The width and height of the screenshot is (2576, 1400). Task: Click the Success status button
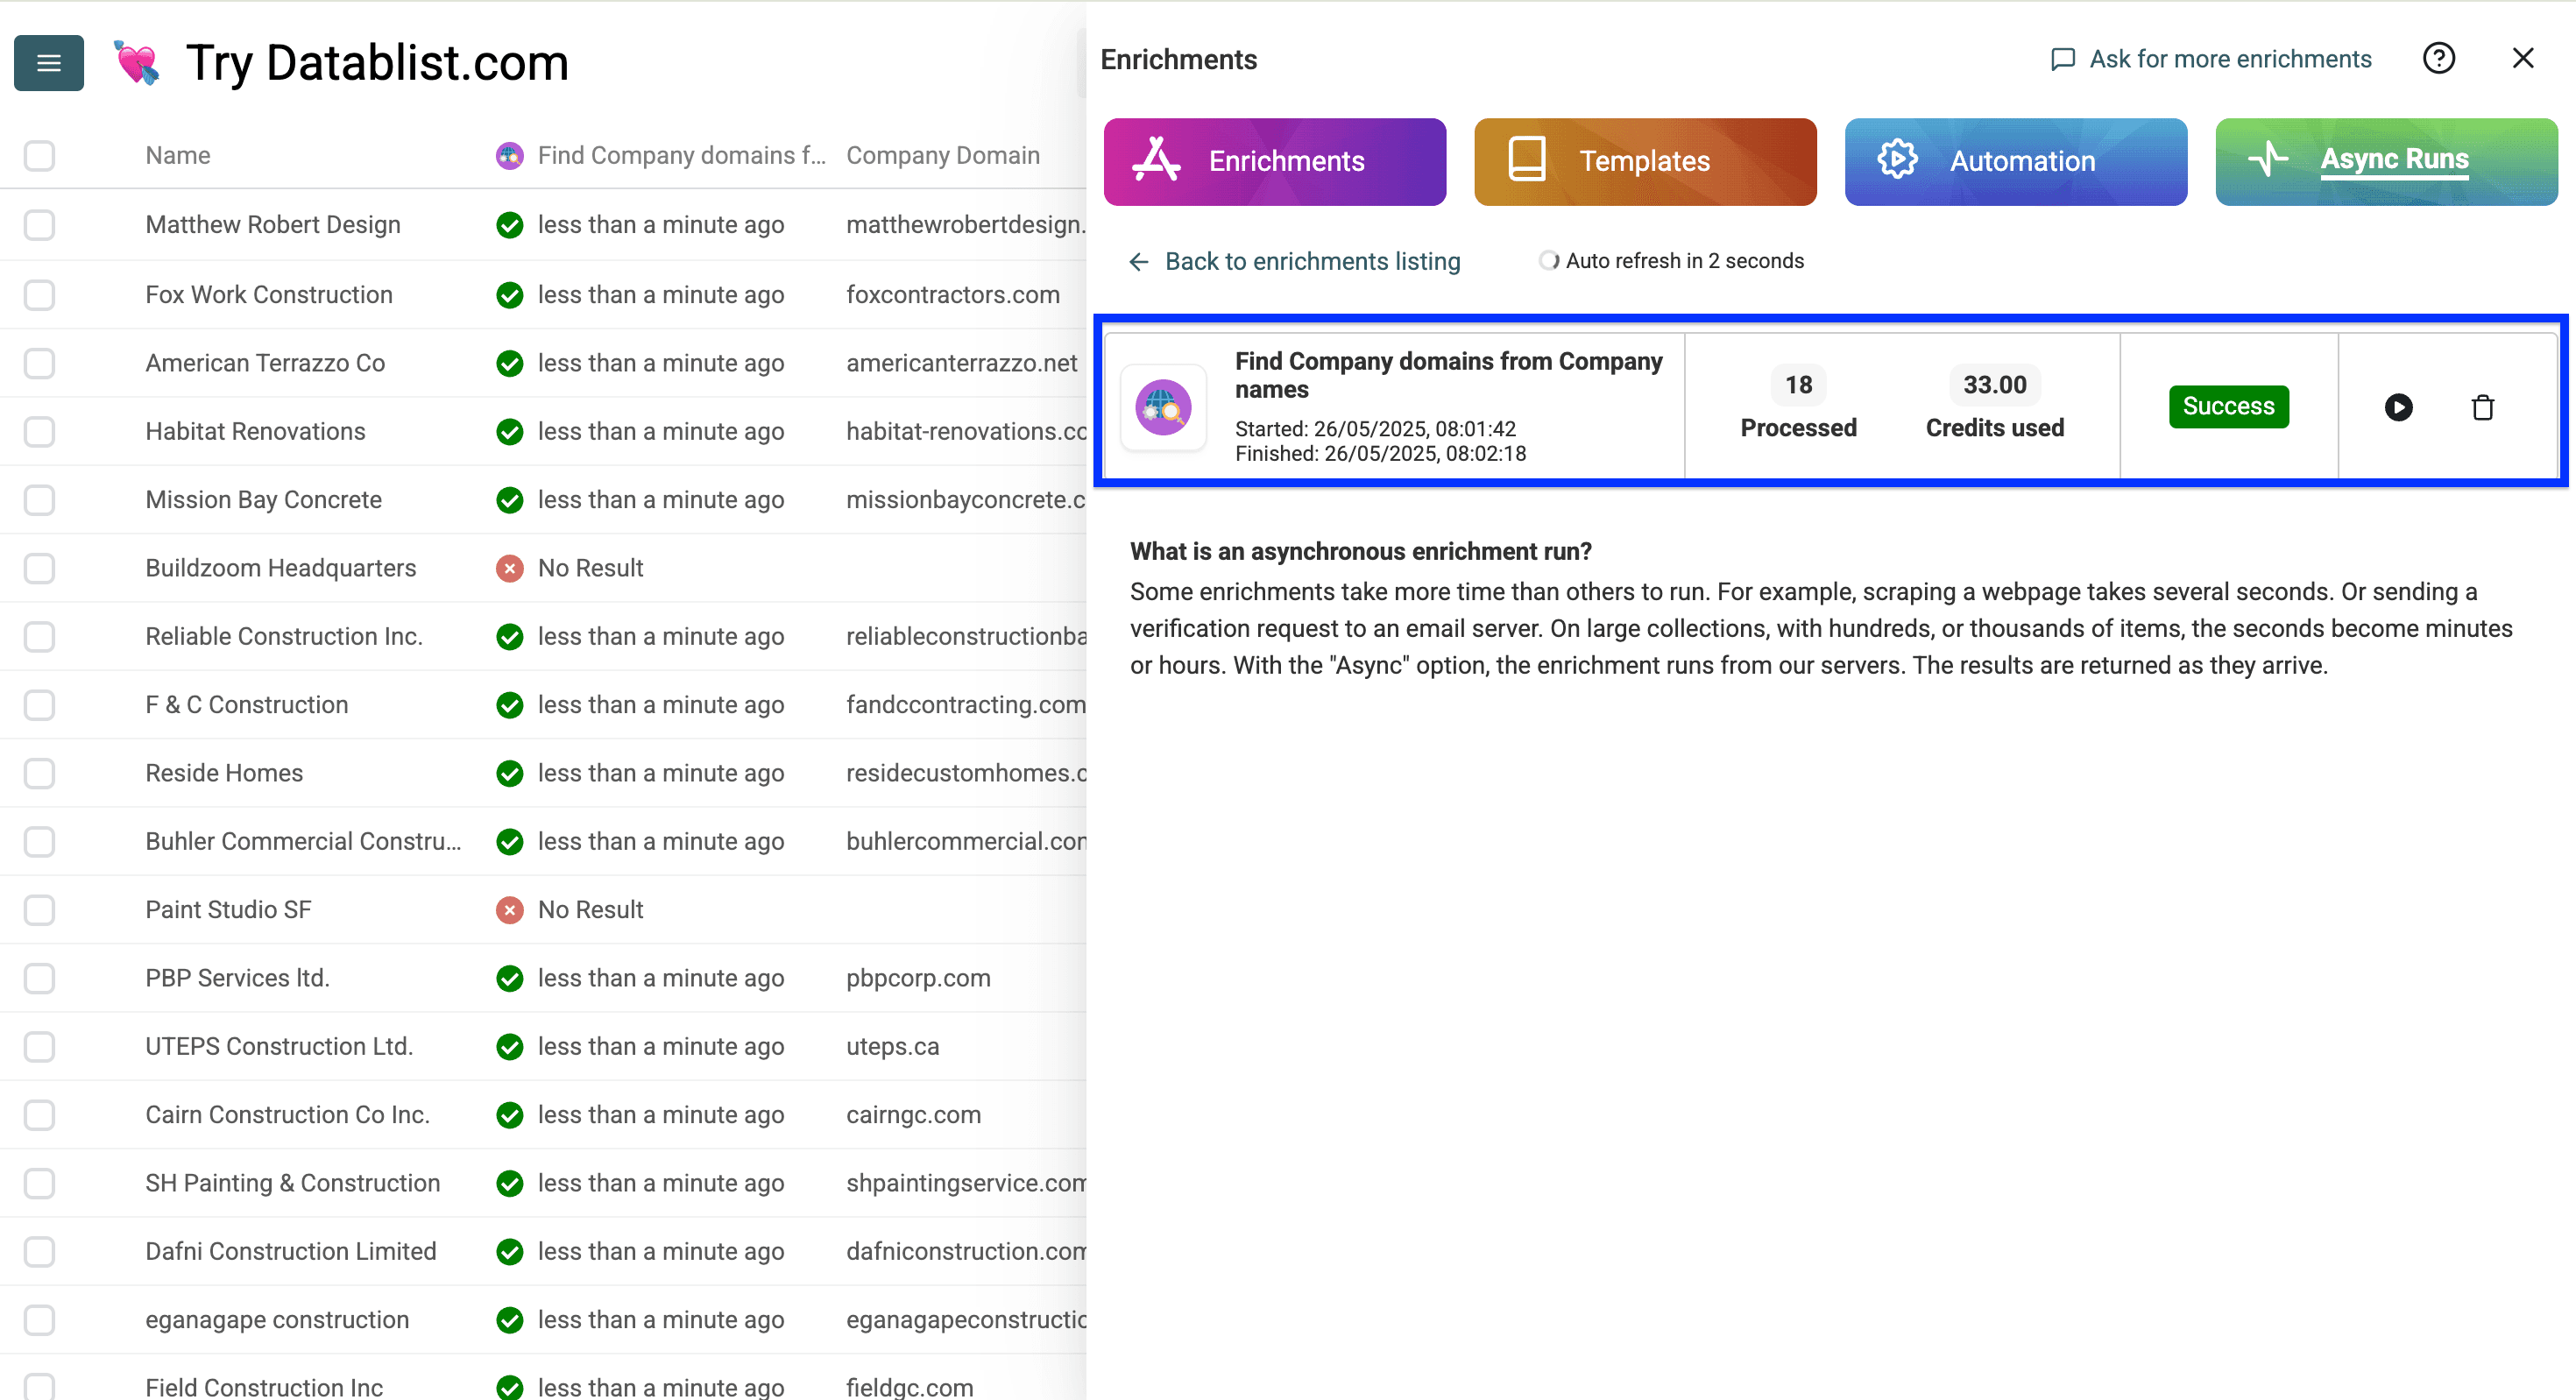(2228, 406)
